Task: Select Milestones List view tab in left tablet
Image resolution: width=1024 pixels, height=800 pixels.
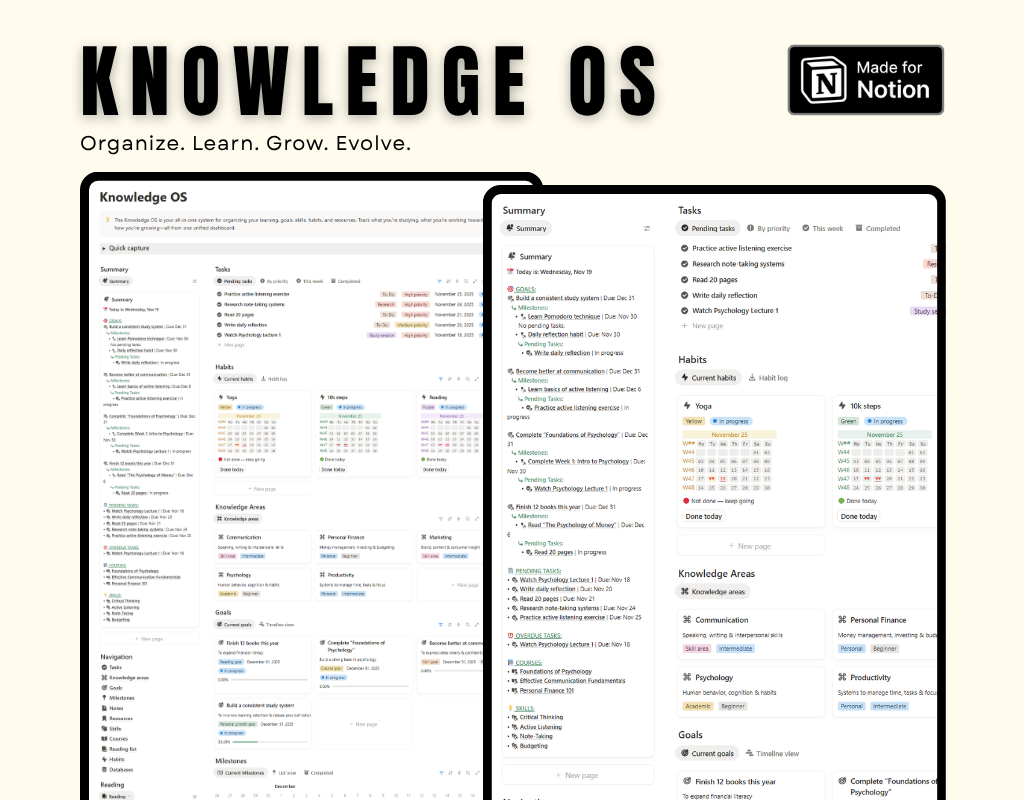Action: (x=284, y=773)
